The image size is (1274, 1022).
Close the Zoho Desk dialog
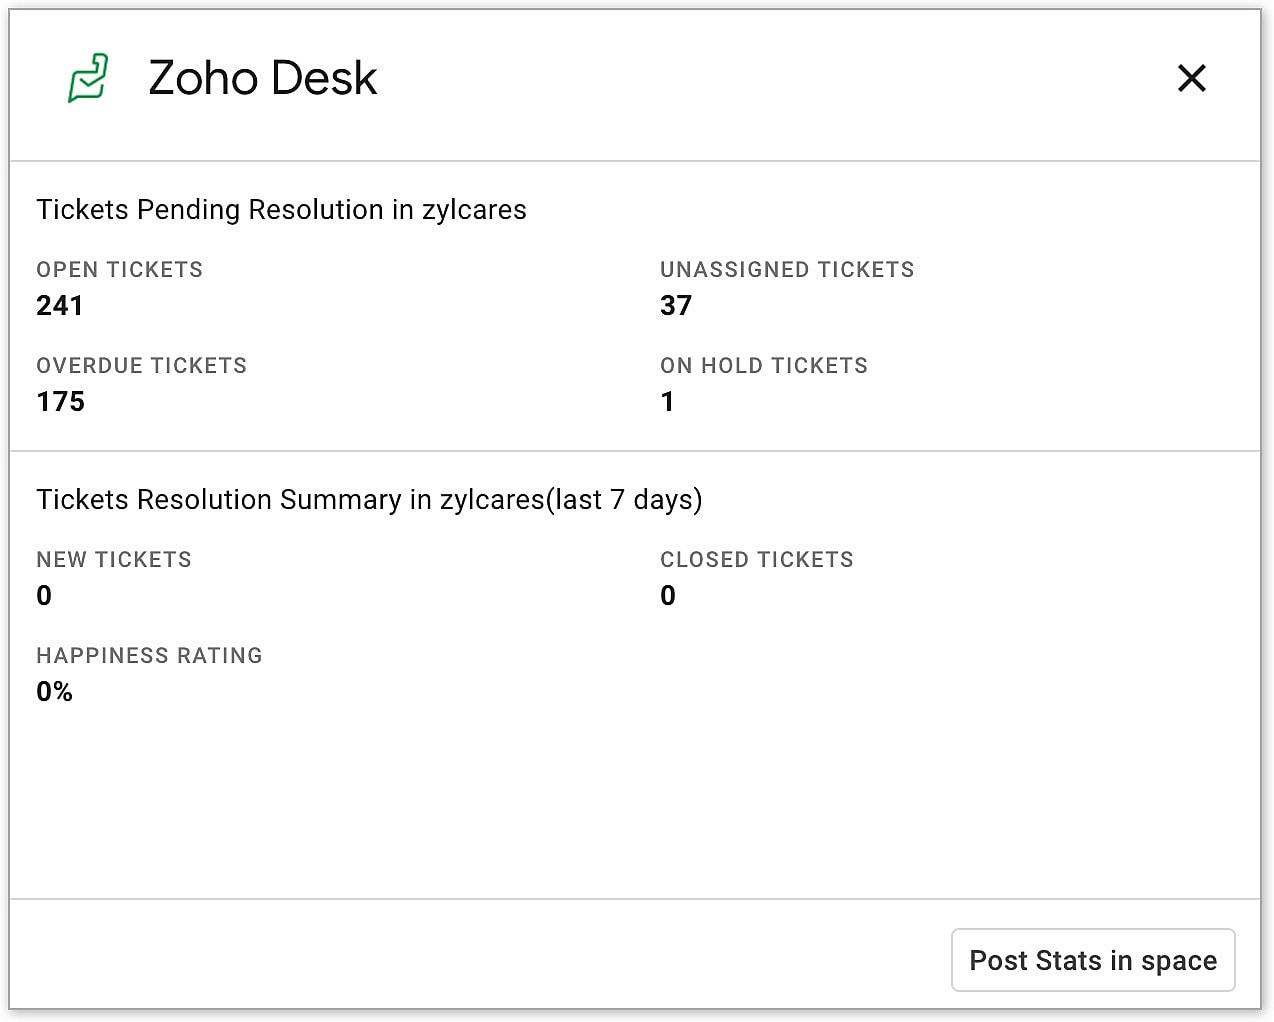tap(1191, 78)
